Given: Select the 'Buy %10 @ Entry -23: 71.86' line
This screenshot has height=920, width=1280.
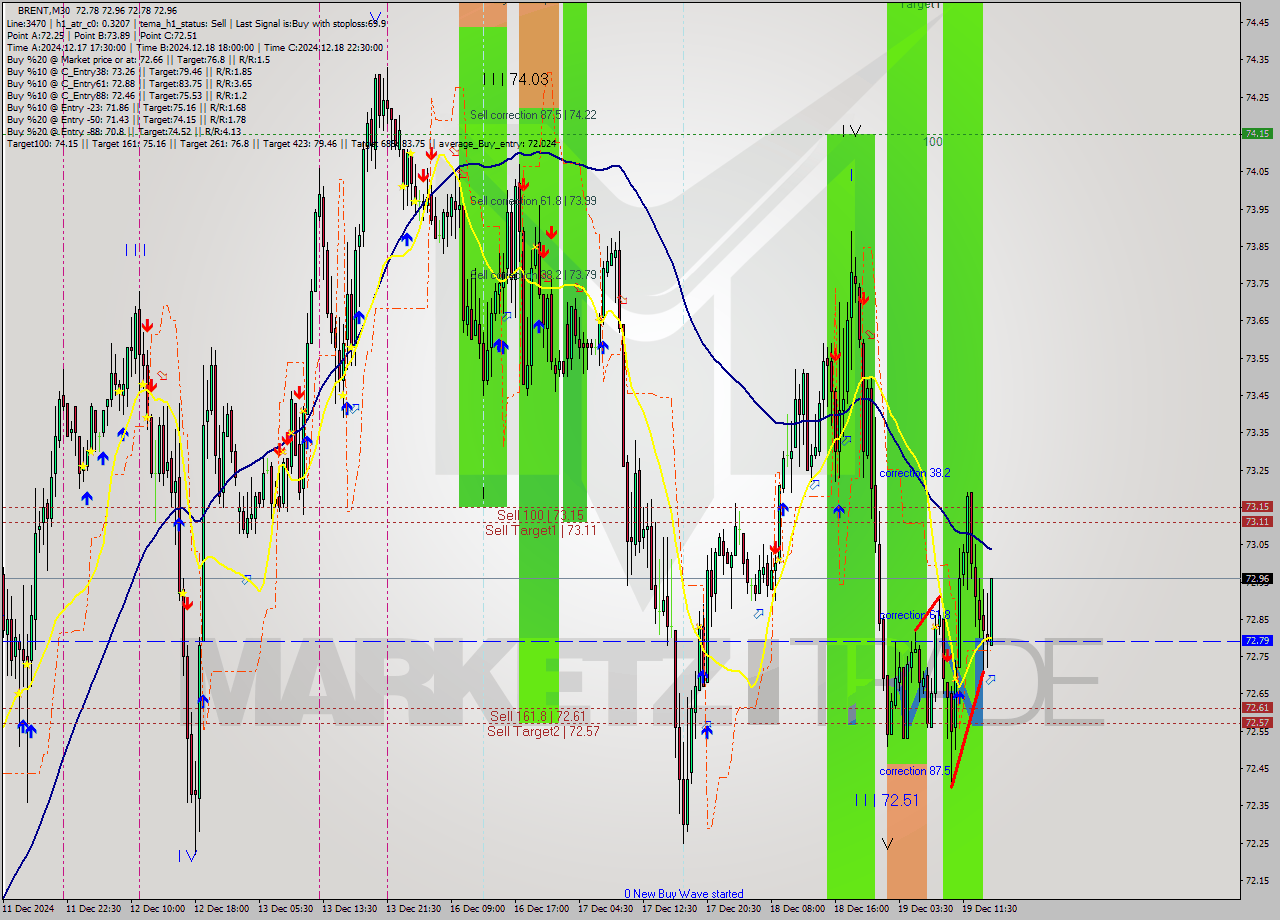Looking at the screenshot, I should (126, 107).
